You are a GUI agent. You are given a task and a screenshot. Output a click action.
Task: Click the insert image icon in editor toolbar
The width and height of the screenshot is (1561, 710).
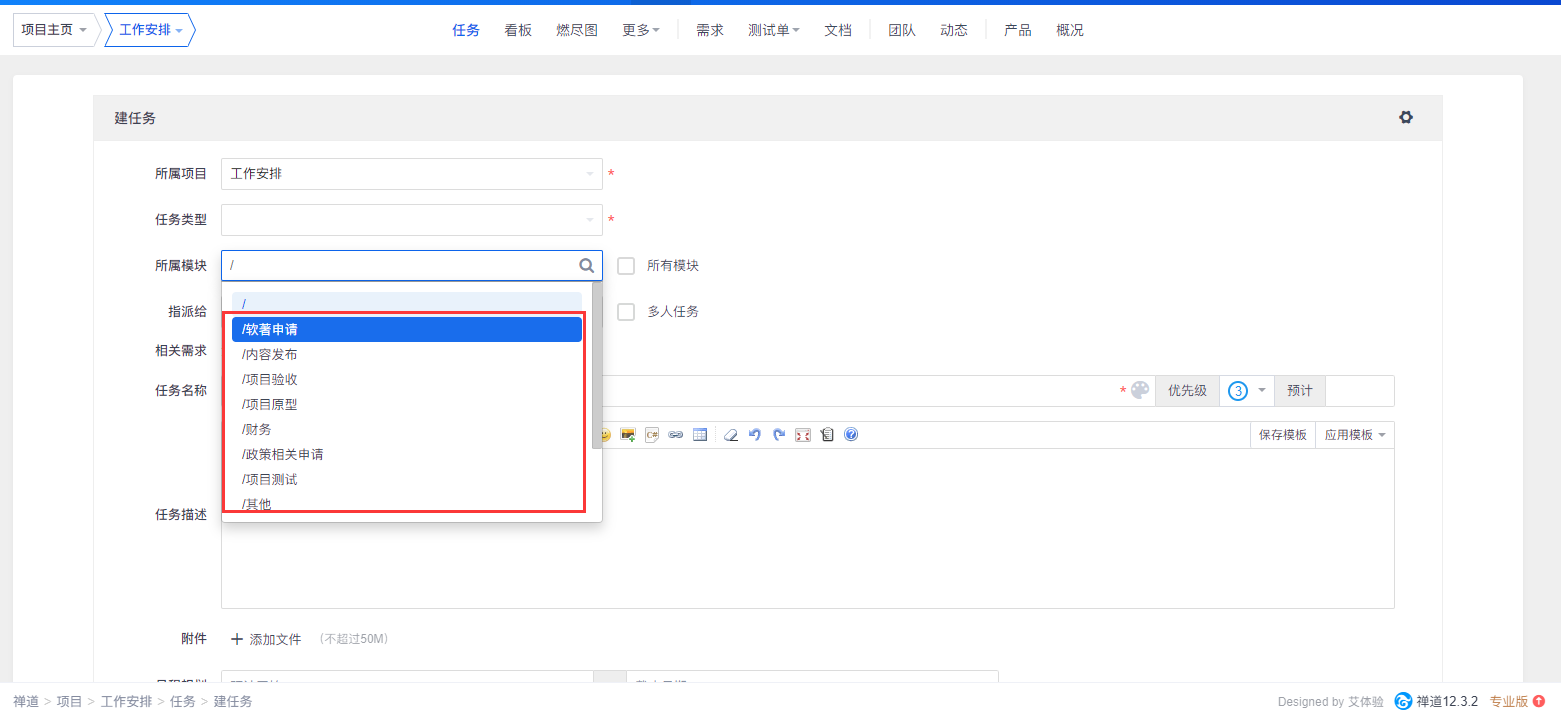(628, 435)
